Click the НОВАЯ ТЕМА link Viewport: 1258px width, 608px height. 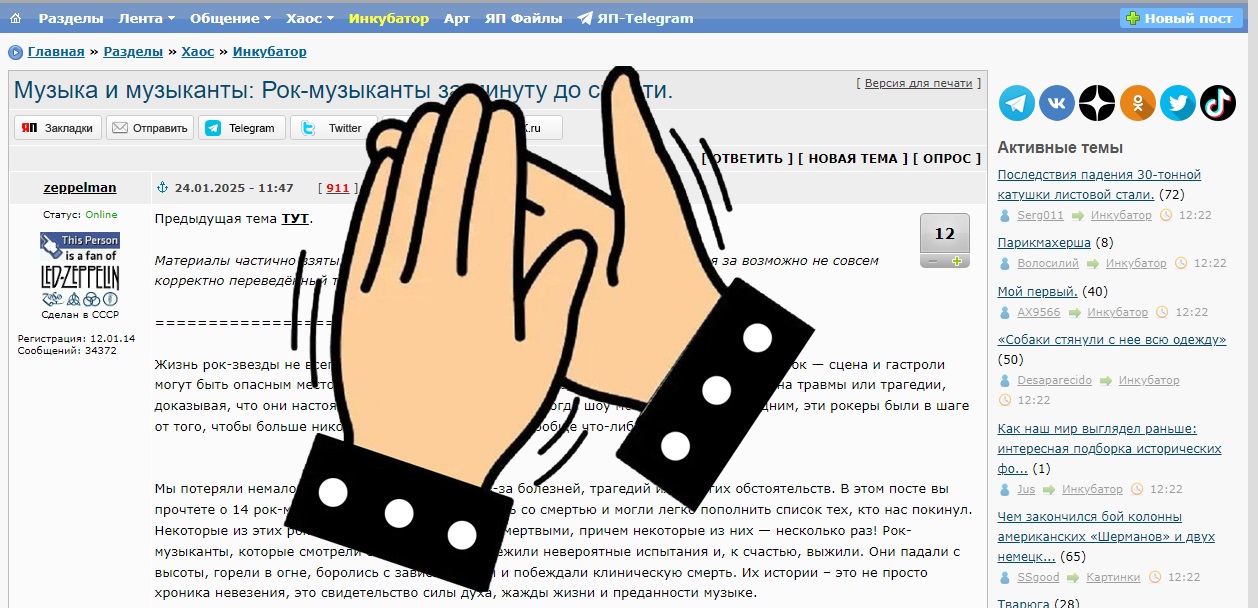(853, 158)
